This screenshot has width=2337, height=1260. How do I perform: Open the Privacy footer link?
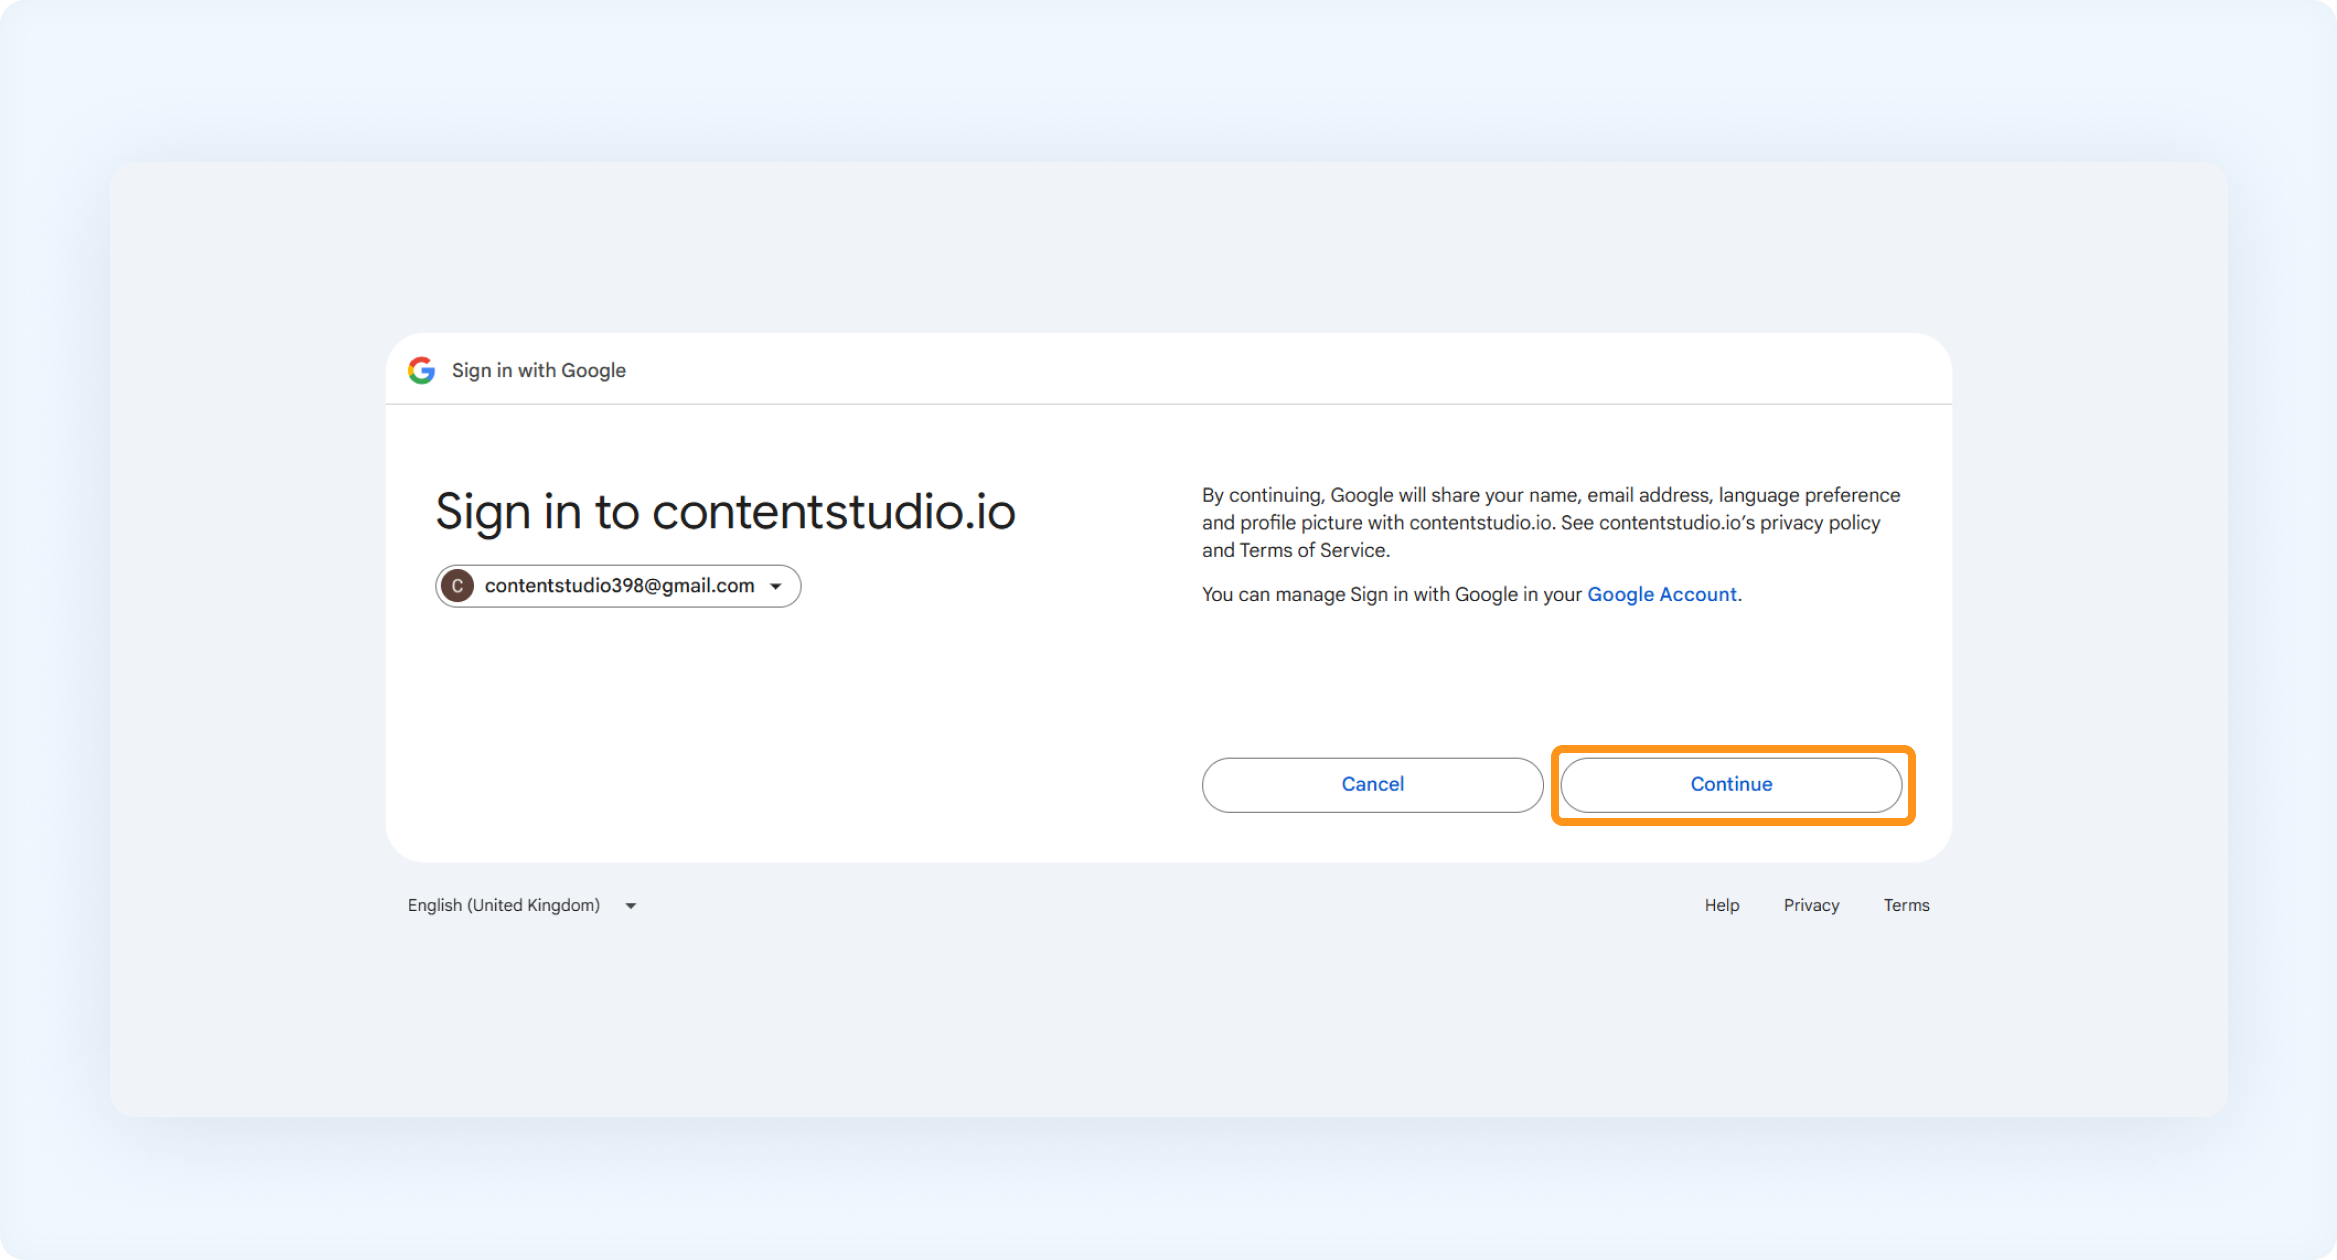(1811, 905)
